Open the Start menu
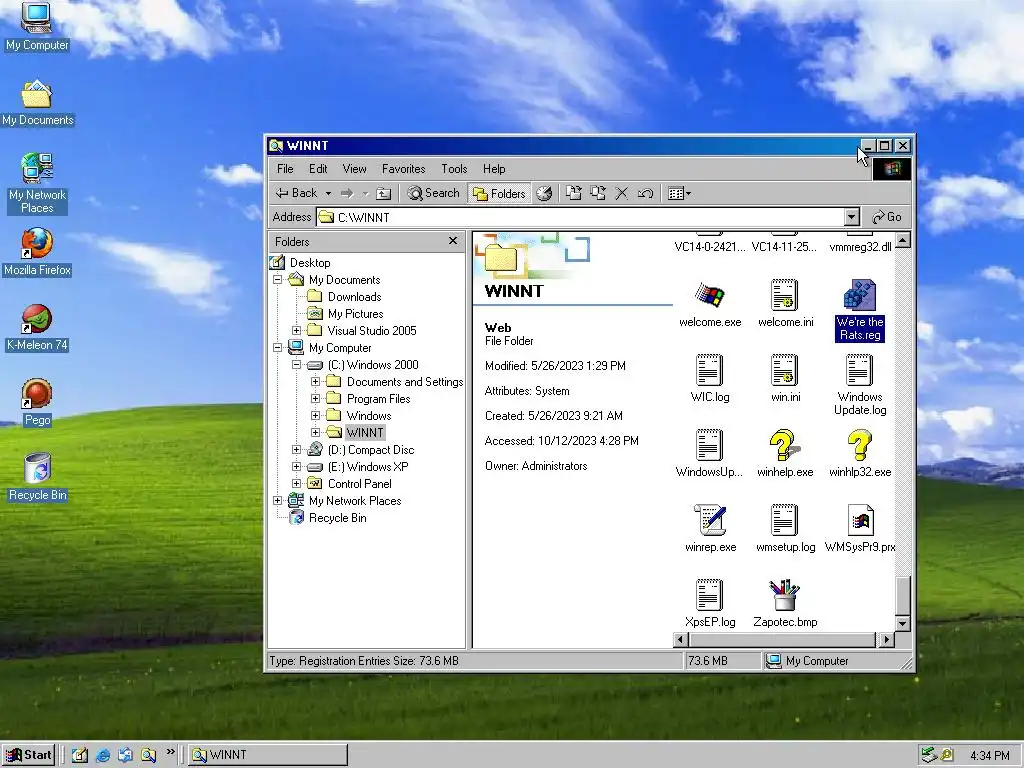 pos(27,755)
